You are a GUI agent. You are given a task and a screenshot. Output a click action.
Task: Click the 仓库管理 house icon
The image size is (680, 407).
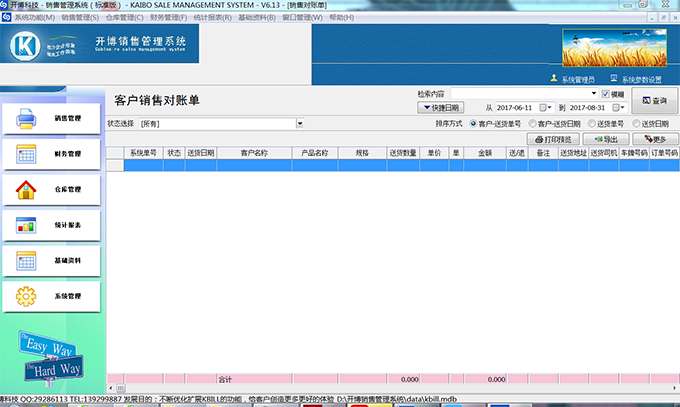click(27, 189)
